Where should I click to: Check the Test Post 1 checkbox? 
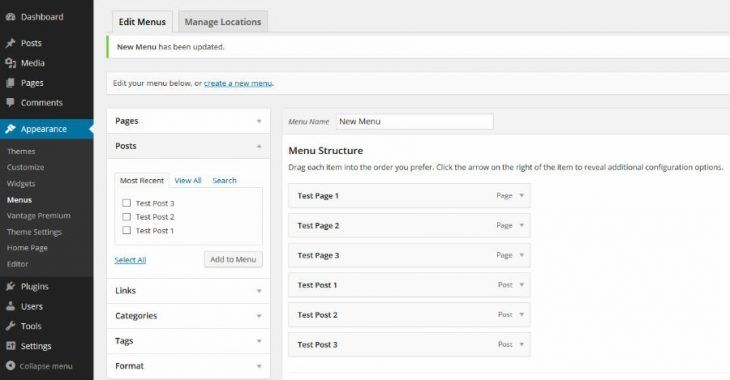(x=126, y=230)
